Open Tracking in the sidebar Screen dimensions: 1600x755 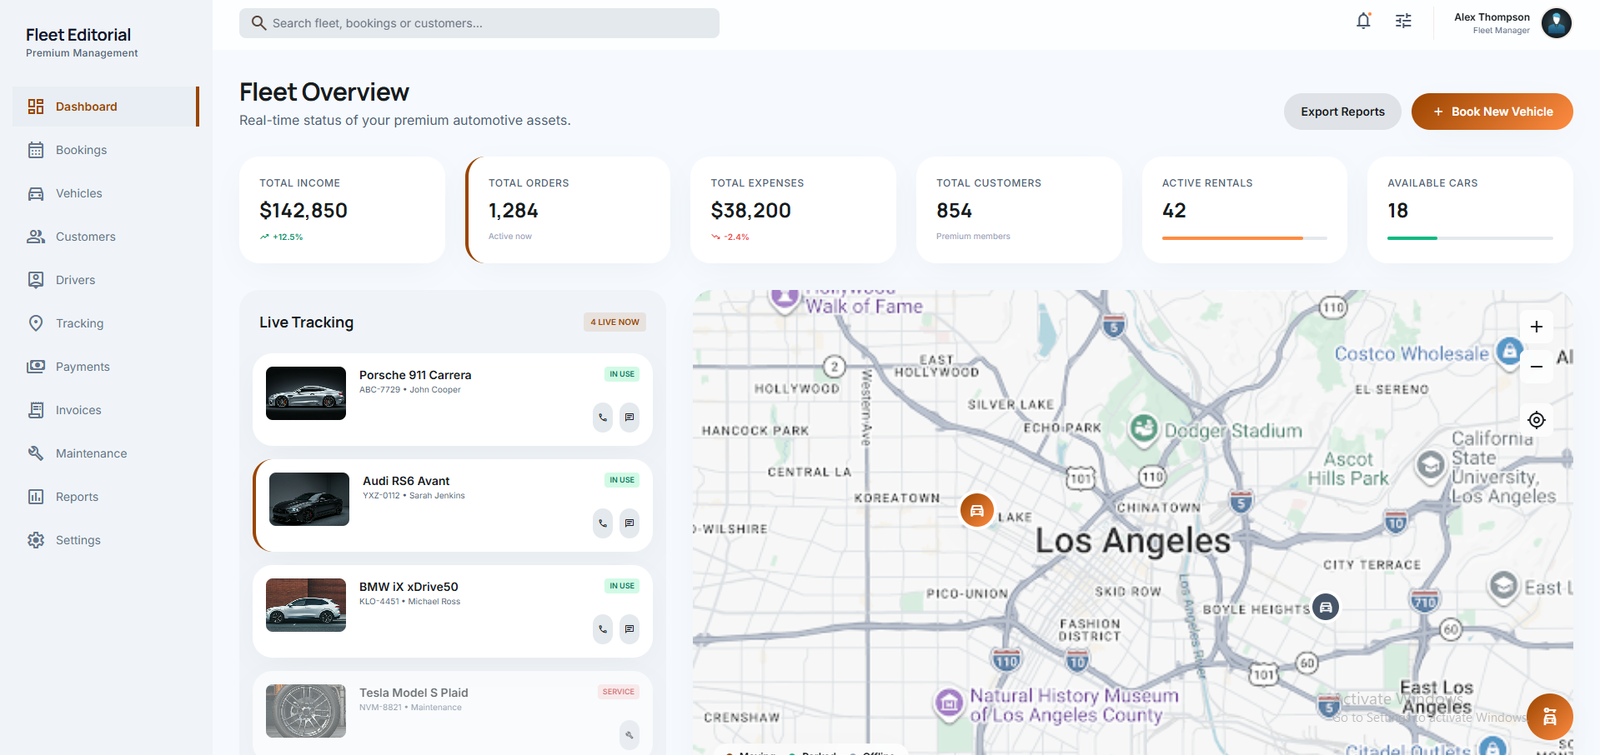coord(105,323)
